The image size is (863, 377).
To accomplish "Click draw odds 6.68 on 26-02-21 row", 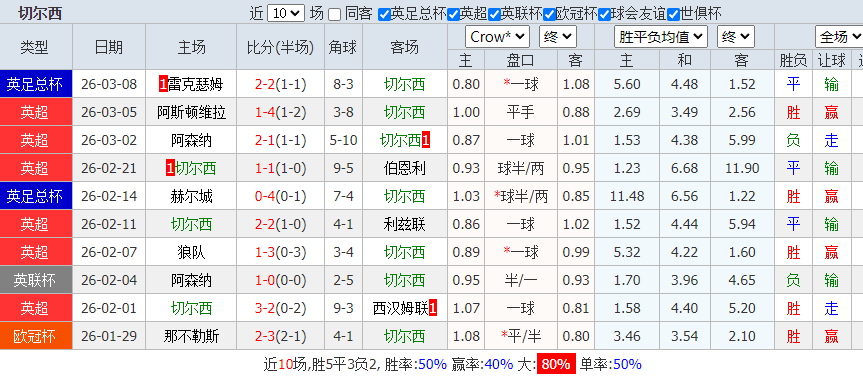I will (685, 168).
